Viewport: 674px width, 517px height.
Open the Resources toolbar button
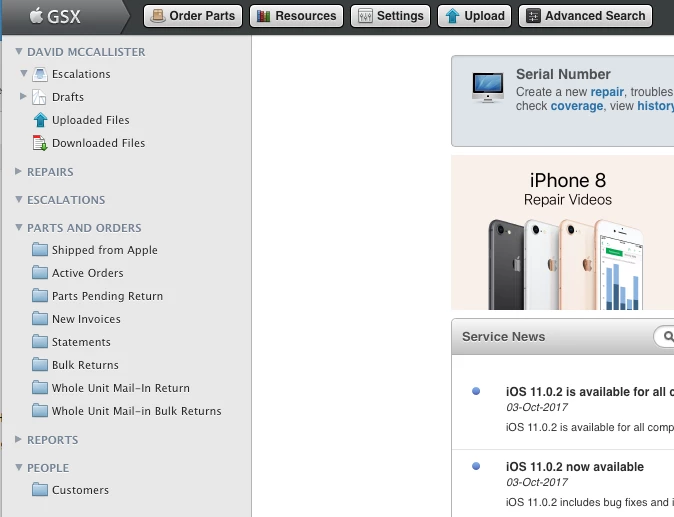[x=297, y=16]
